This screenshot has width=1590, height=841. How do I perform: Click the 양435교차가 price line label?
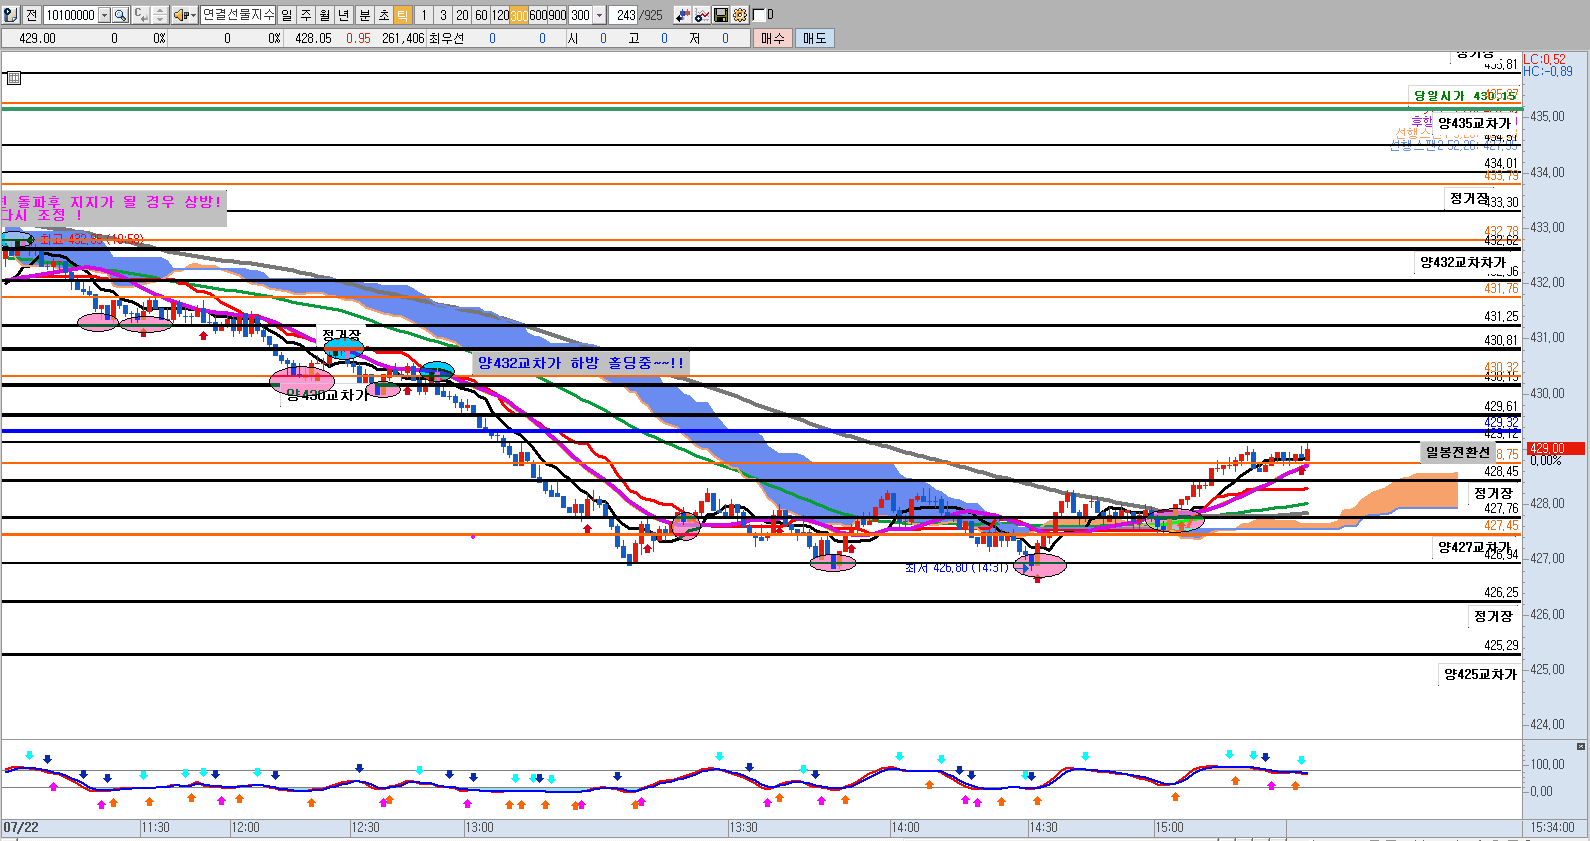point(1474,123)
